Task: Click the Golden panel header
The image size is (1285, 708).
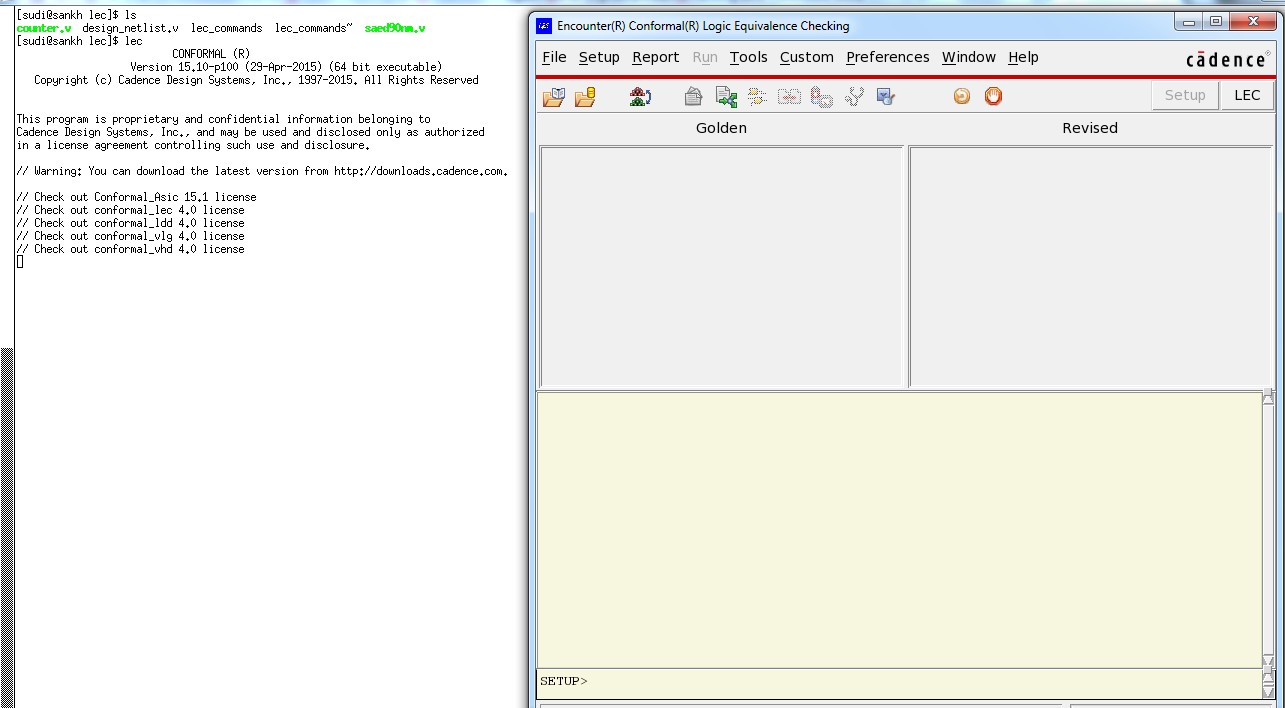Action: coord(721,128)
